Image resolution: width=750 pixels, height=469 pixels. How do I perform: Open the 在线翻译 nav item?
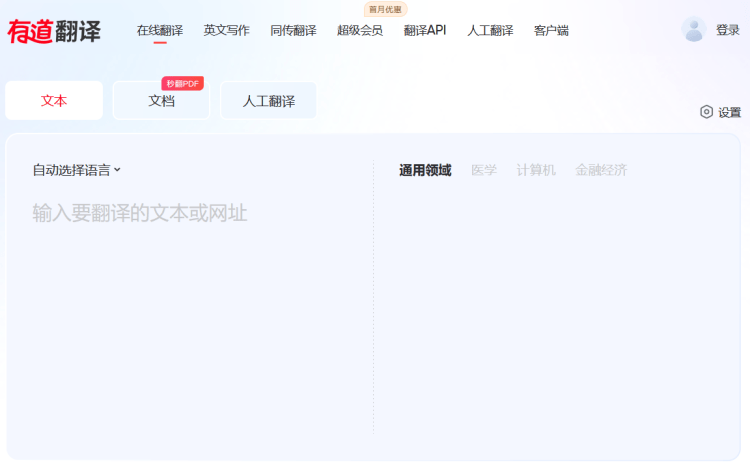160,31
